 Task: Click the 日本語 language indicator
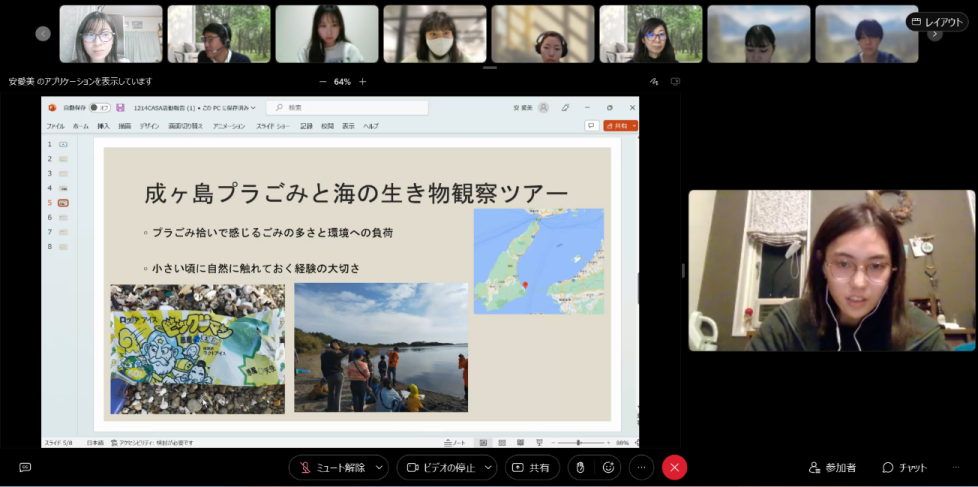point(95,443)
